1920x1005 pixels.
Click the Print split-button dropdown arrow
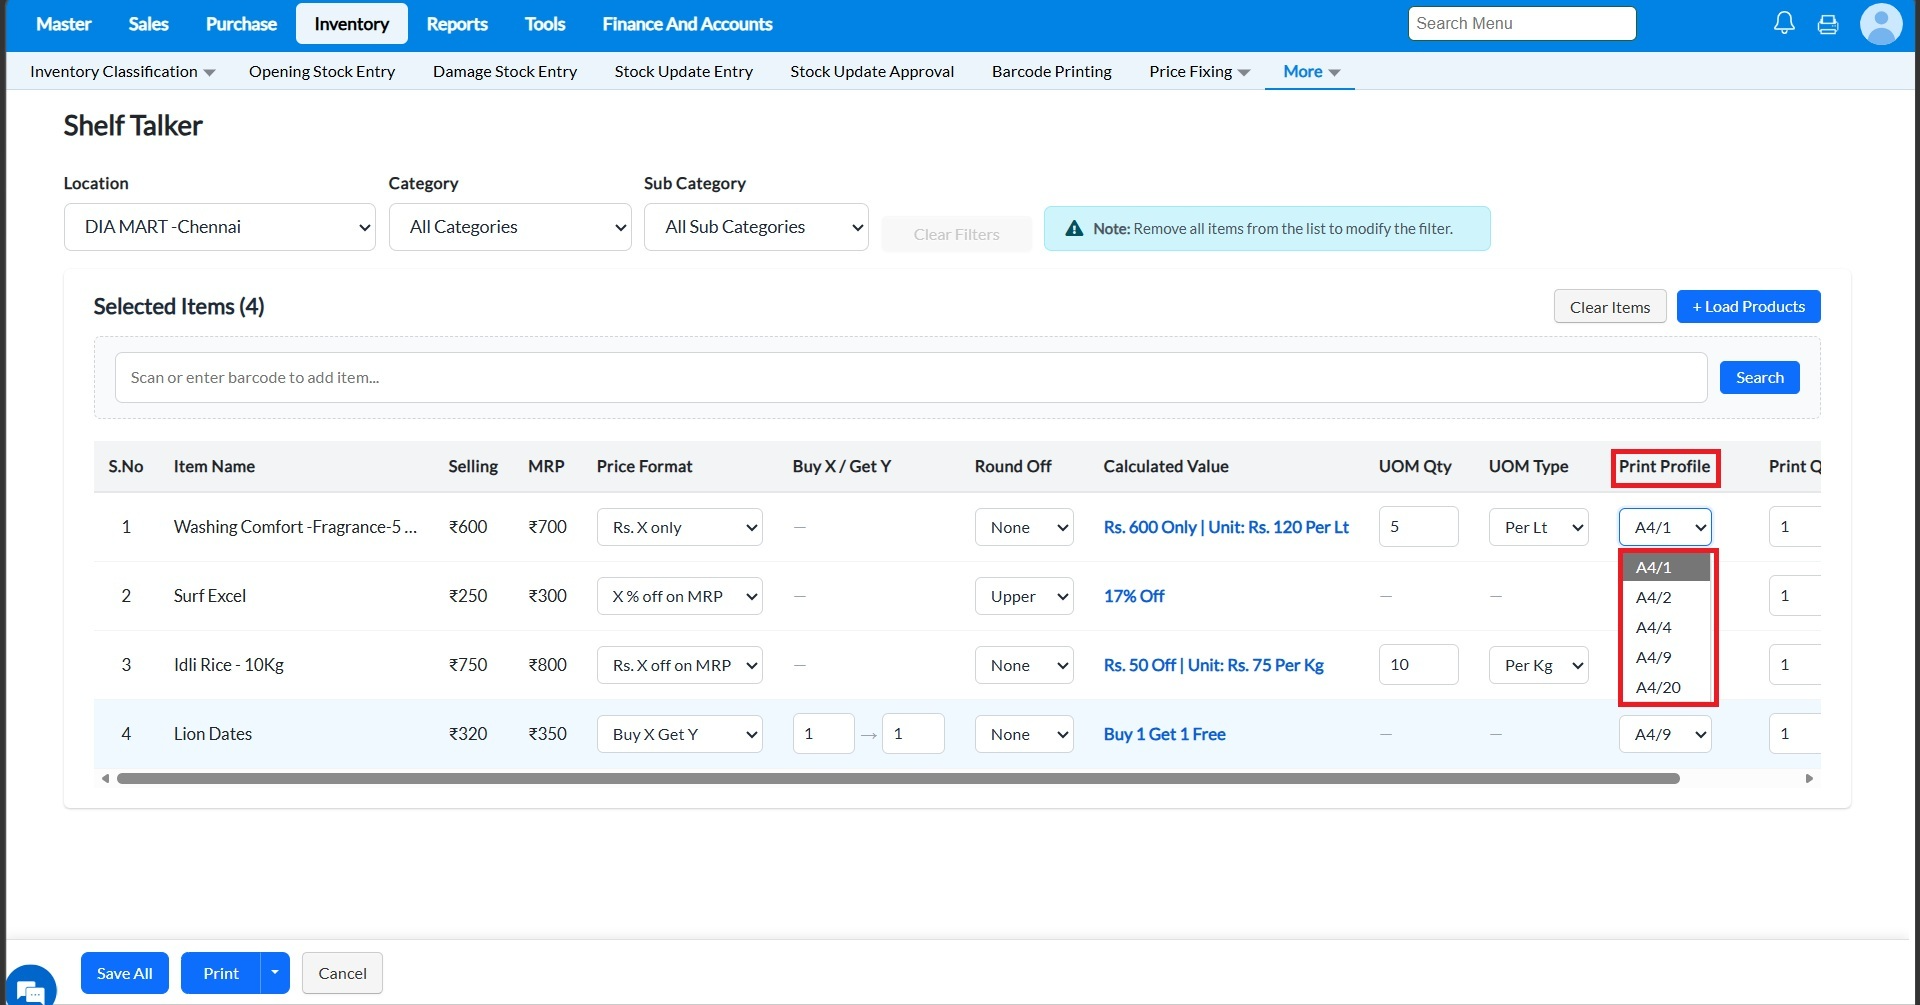(275, 973)
